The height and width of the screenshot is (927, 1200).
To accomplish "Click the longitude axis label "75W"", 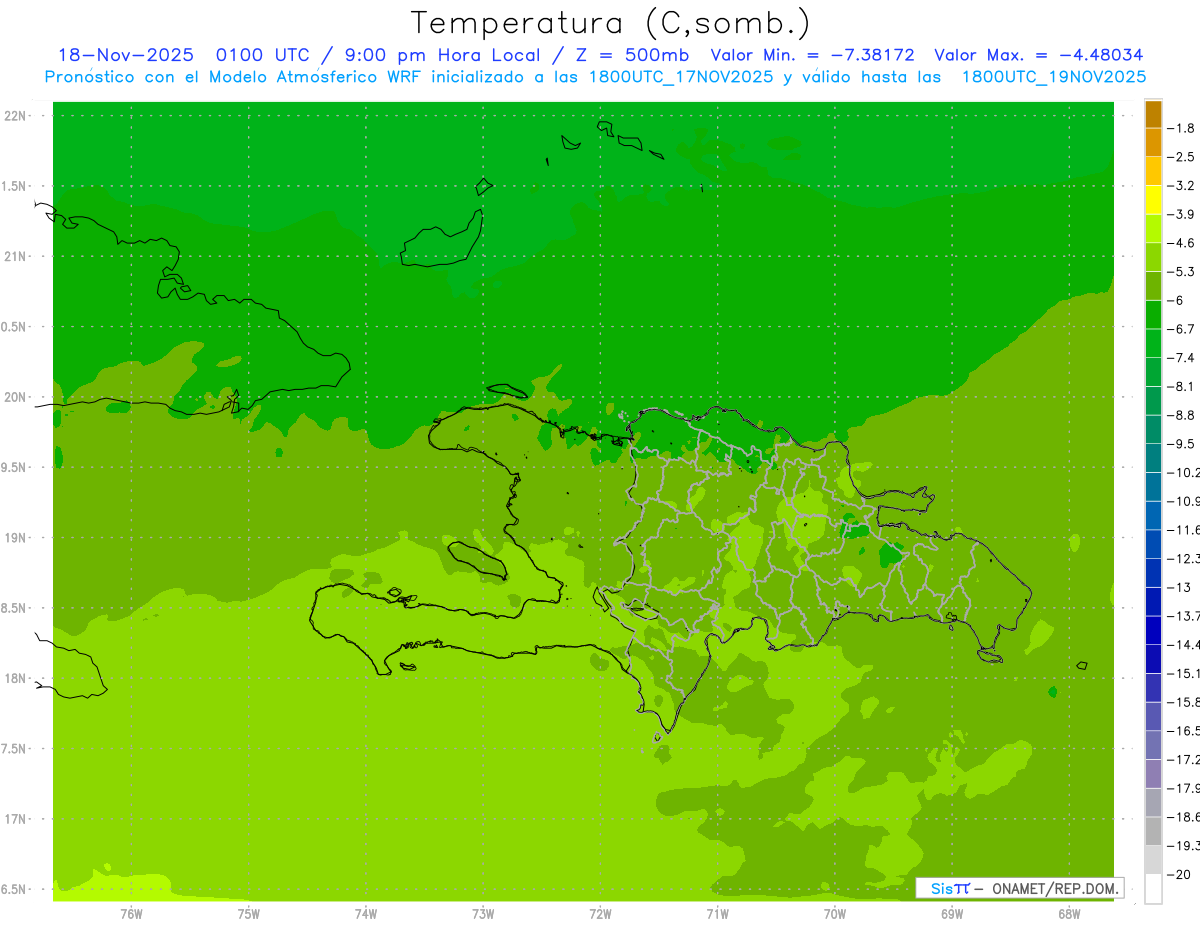I will point(249,913).
